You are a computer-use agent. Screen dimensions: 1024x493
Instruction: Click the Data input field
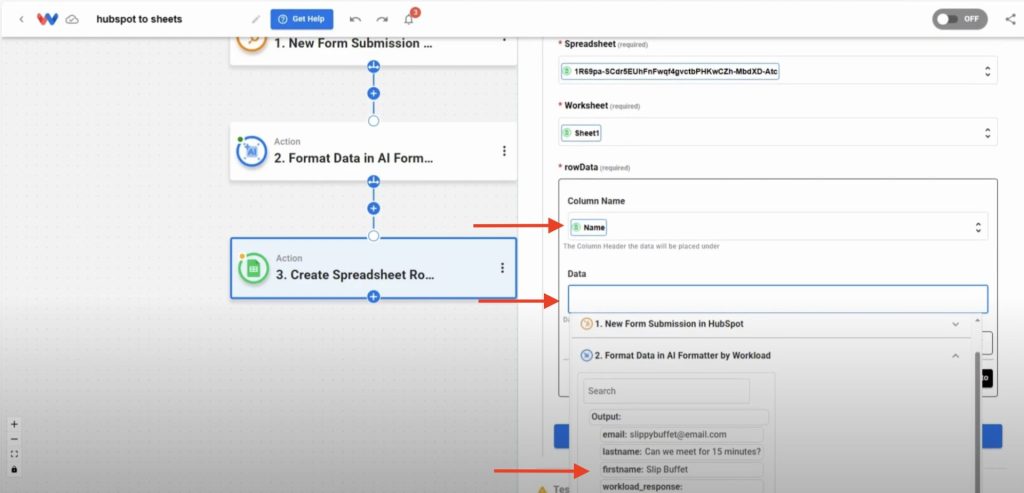(778, 299)
